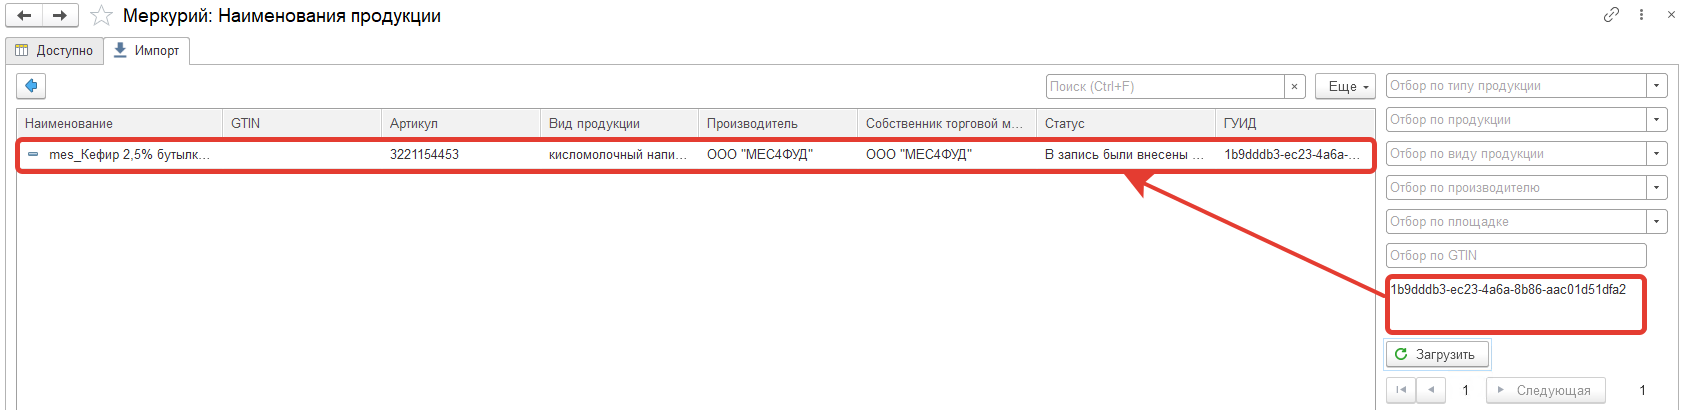Image resolution: width=1684 pixels, height=410 pixels.
Task: Switch to the Импорт tab
Action: (147, 51)
